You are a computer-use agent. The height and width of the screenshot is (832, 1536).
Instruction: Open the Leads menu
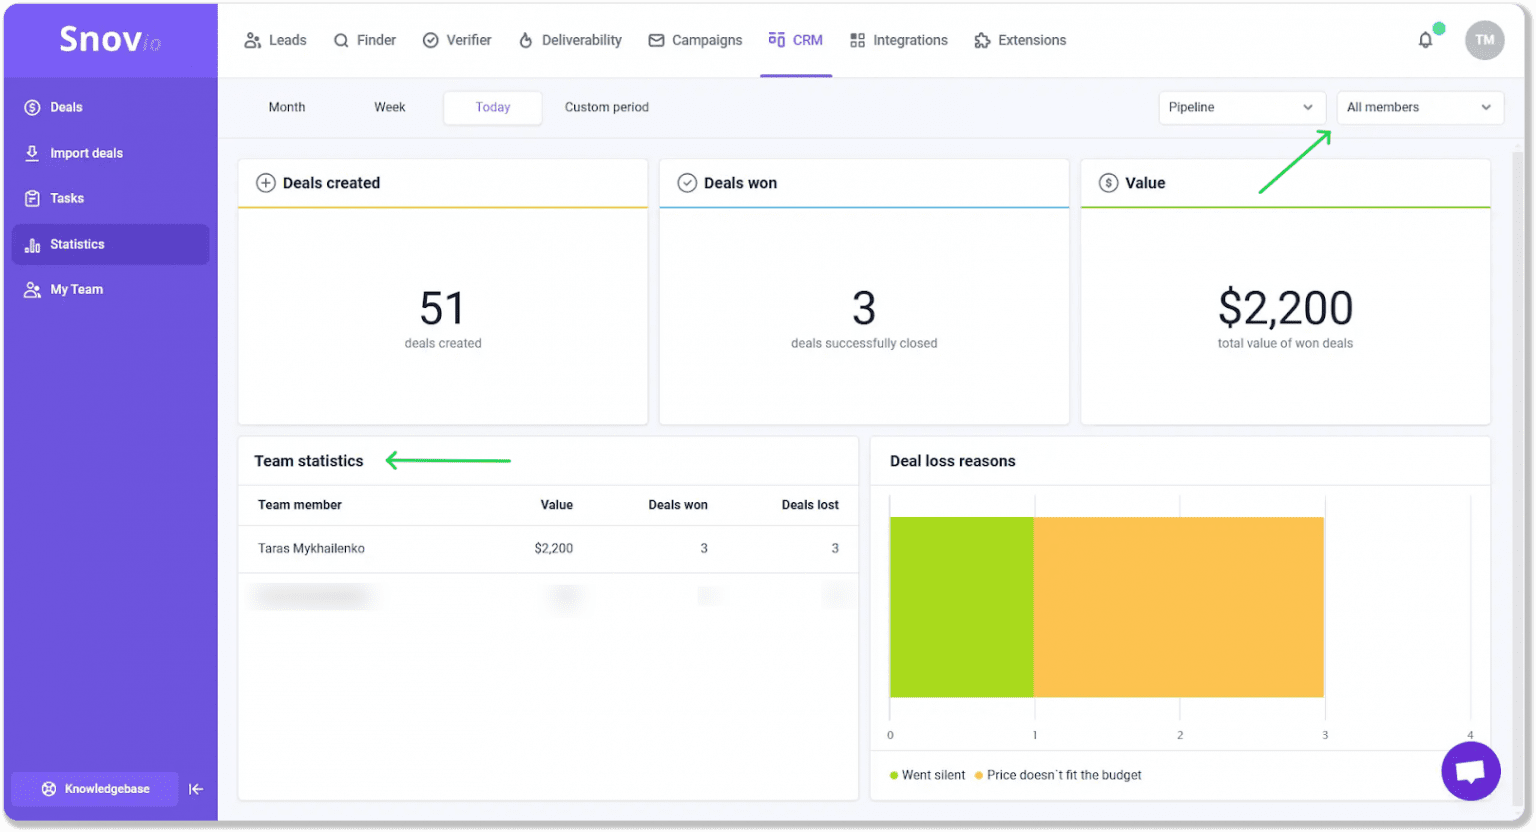(276, 40)
